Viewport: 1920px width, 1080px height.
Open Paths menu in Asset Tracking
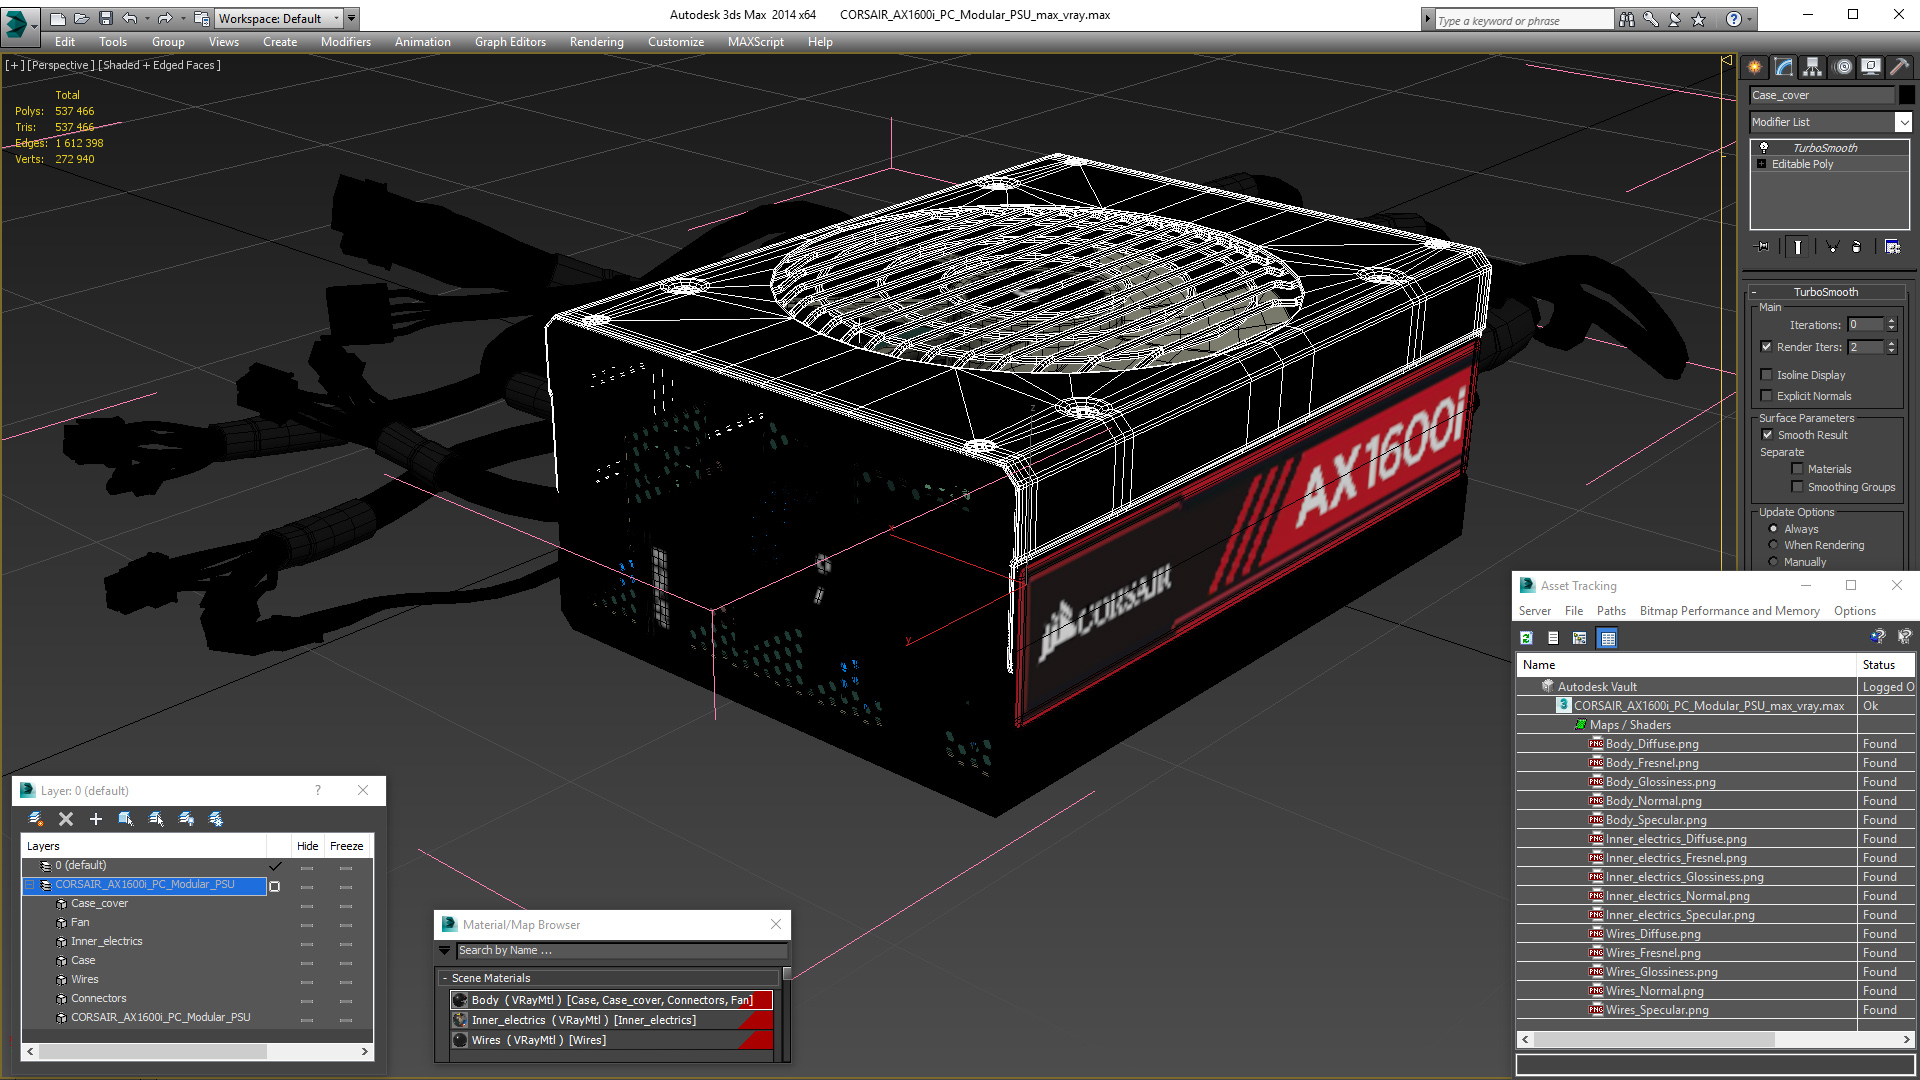1611,611
